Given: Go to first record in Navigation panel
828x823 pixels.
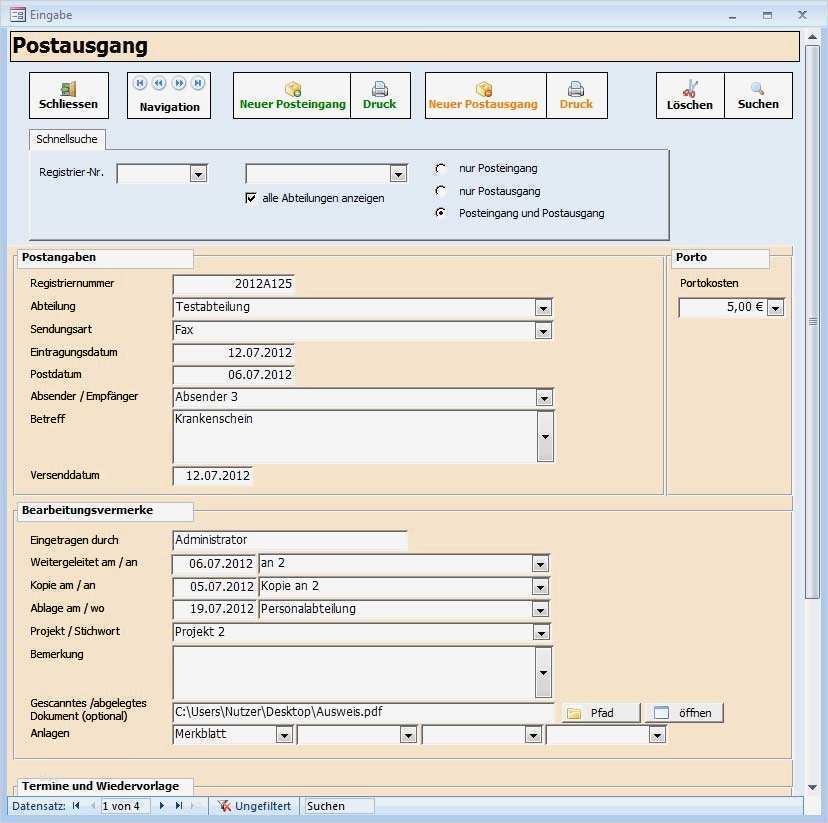Looking at the screenshot, I should coord(140,83).
